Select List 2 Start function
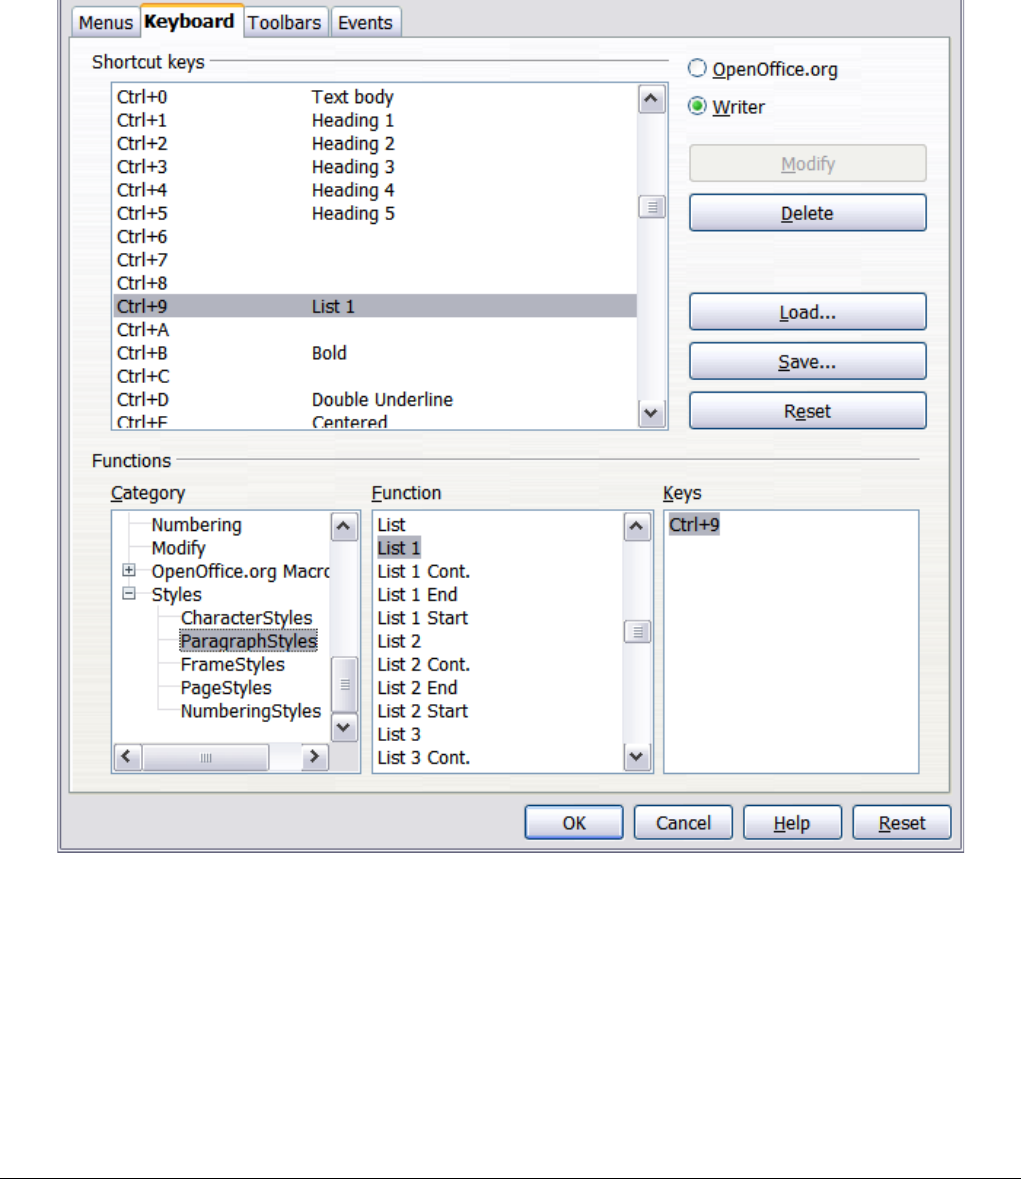The image size is (1021, 1179). (423, 711)
